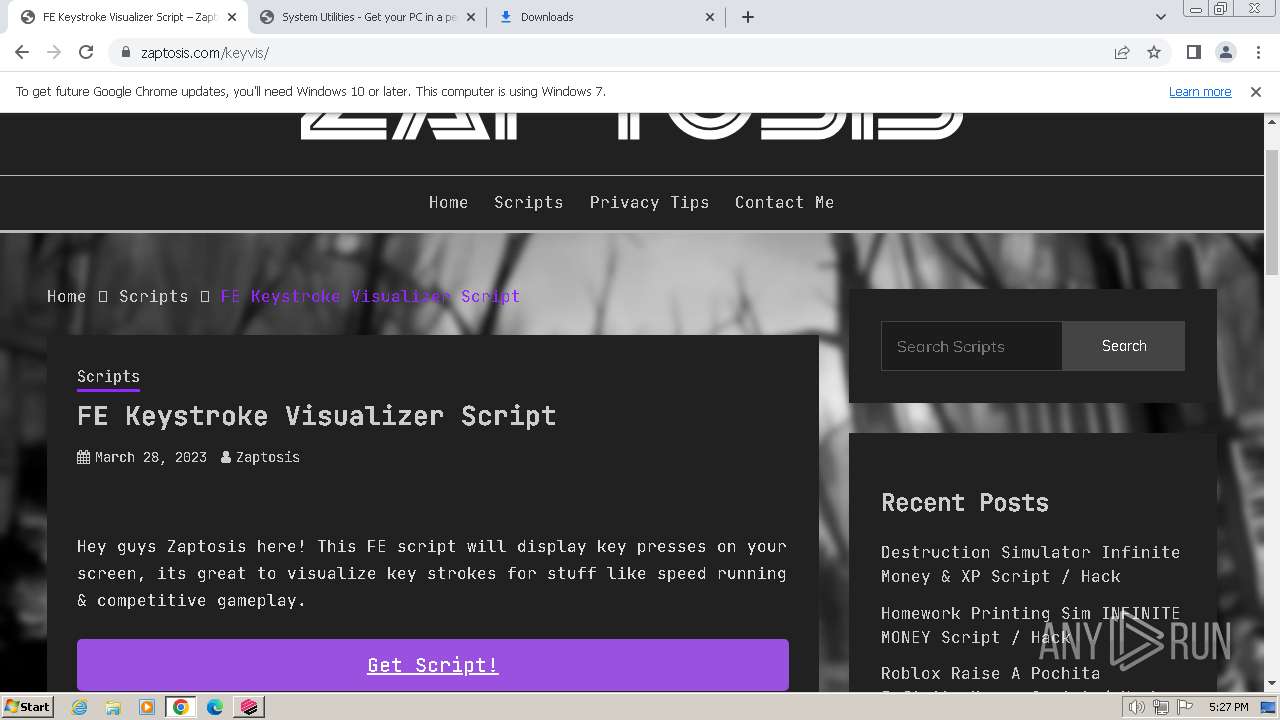Click the scrollbar down arrow
1280x720 pixels.
point(1272,684)
